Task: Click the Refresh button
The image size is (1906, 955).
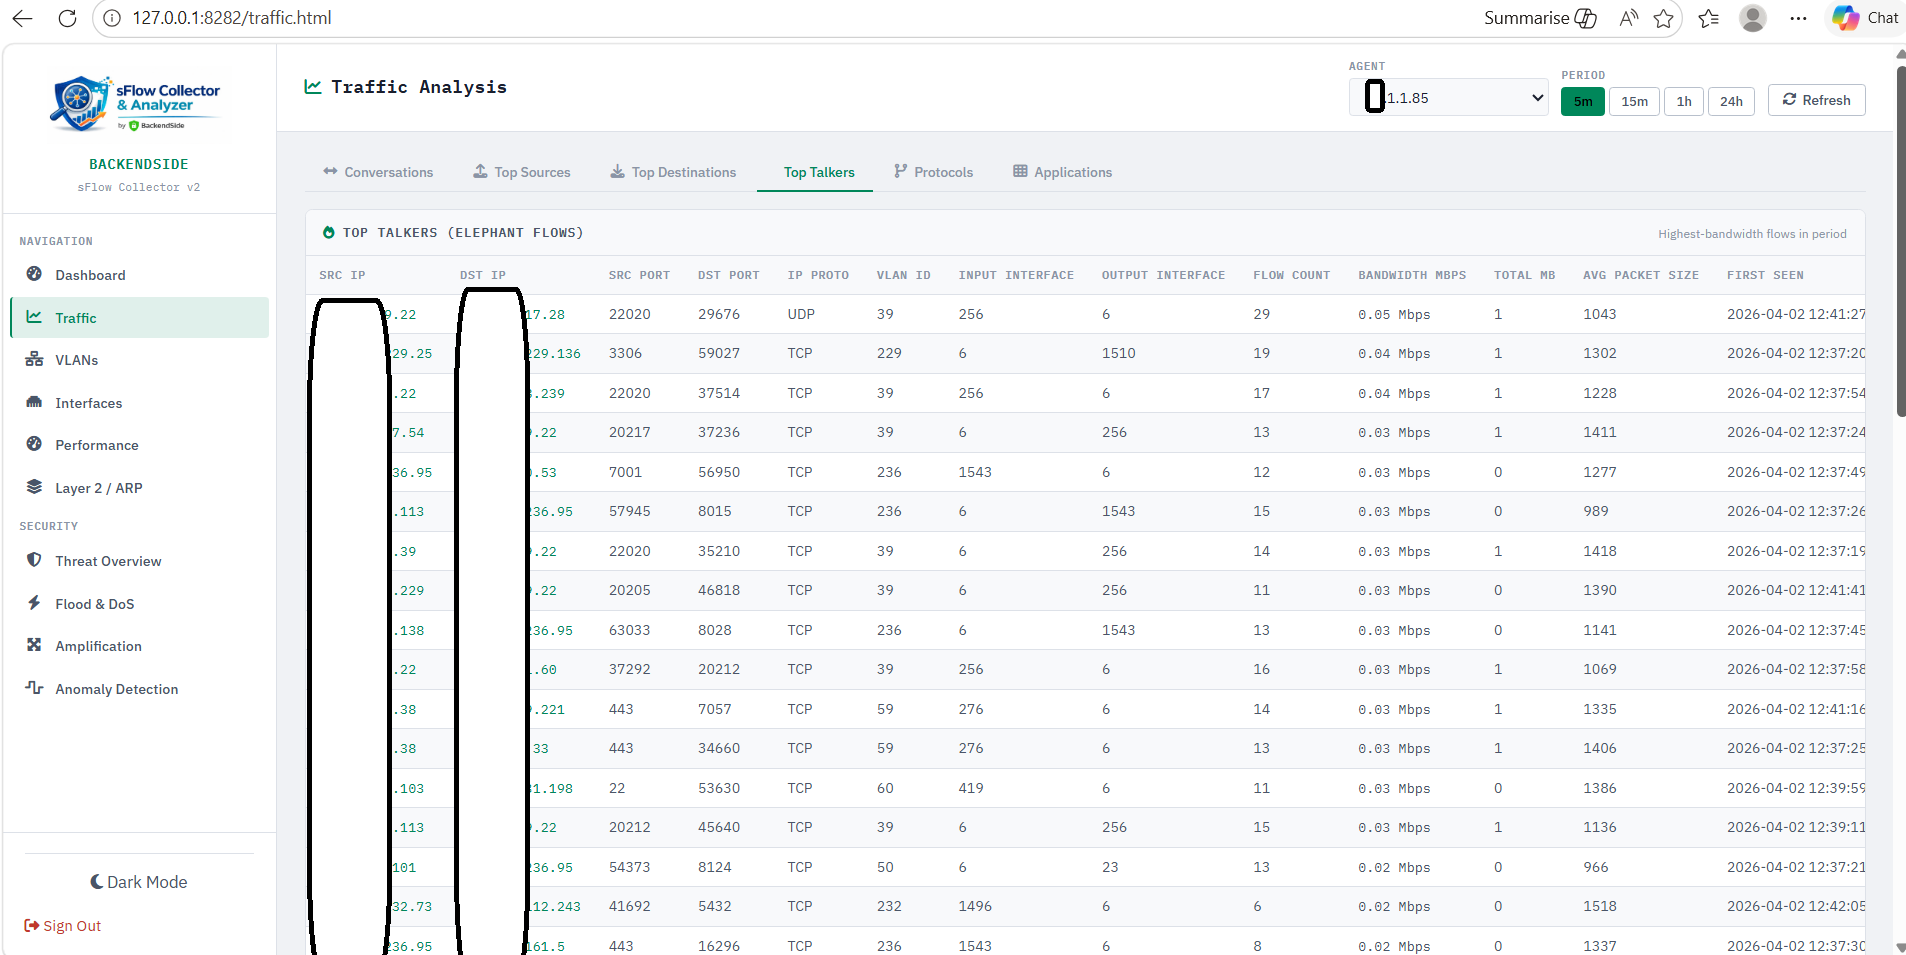Action: tap(1816, 100)
